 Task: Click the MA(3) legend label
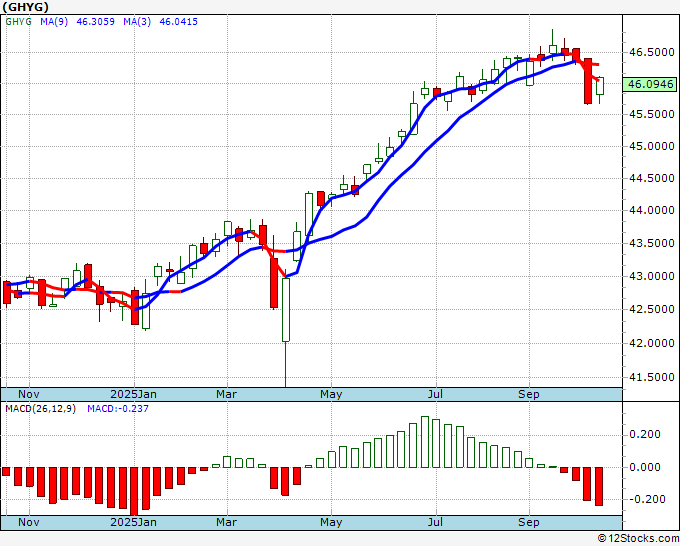(x=137, y=21)
